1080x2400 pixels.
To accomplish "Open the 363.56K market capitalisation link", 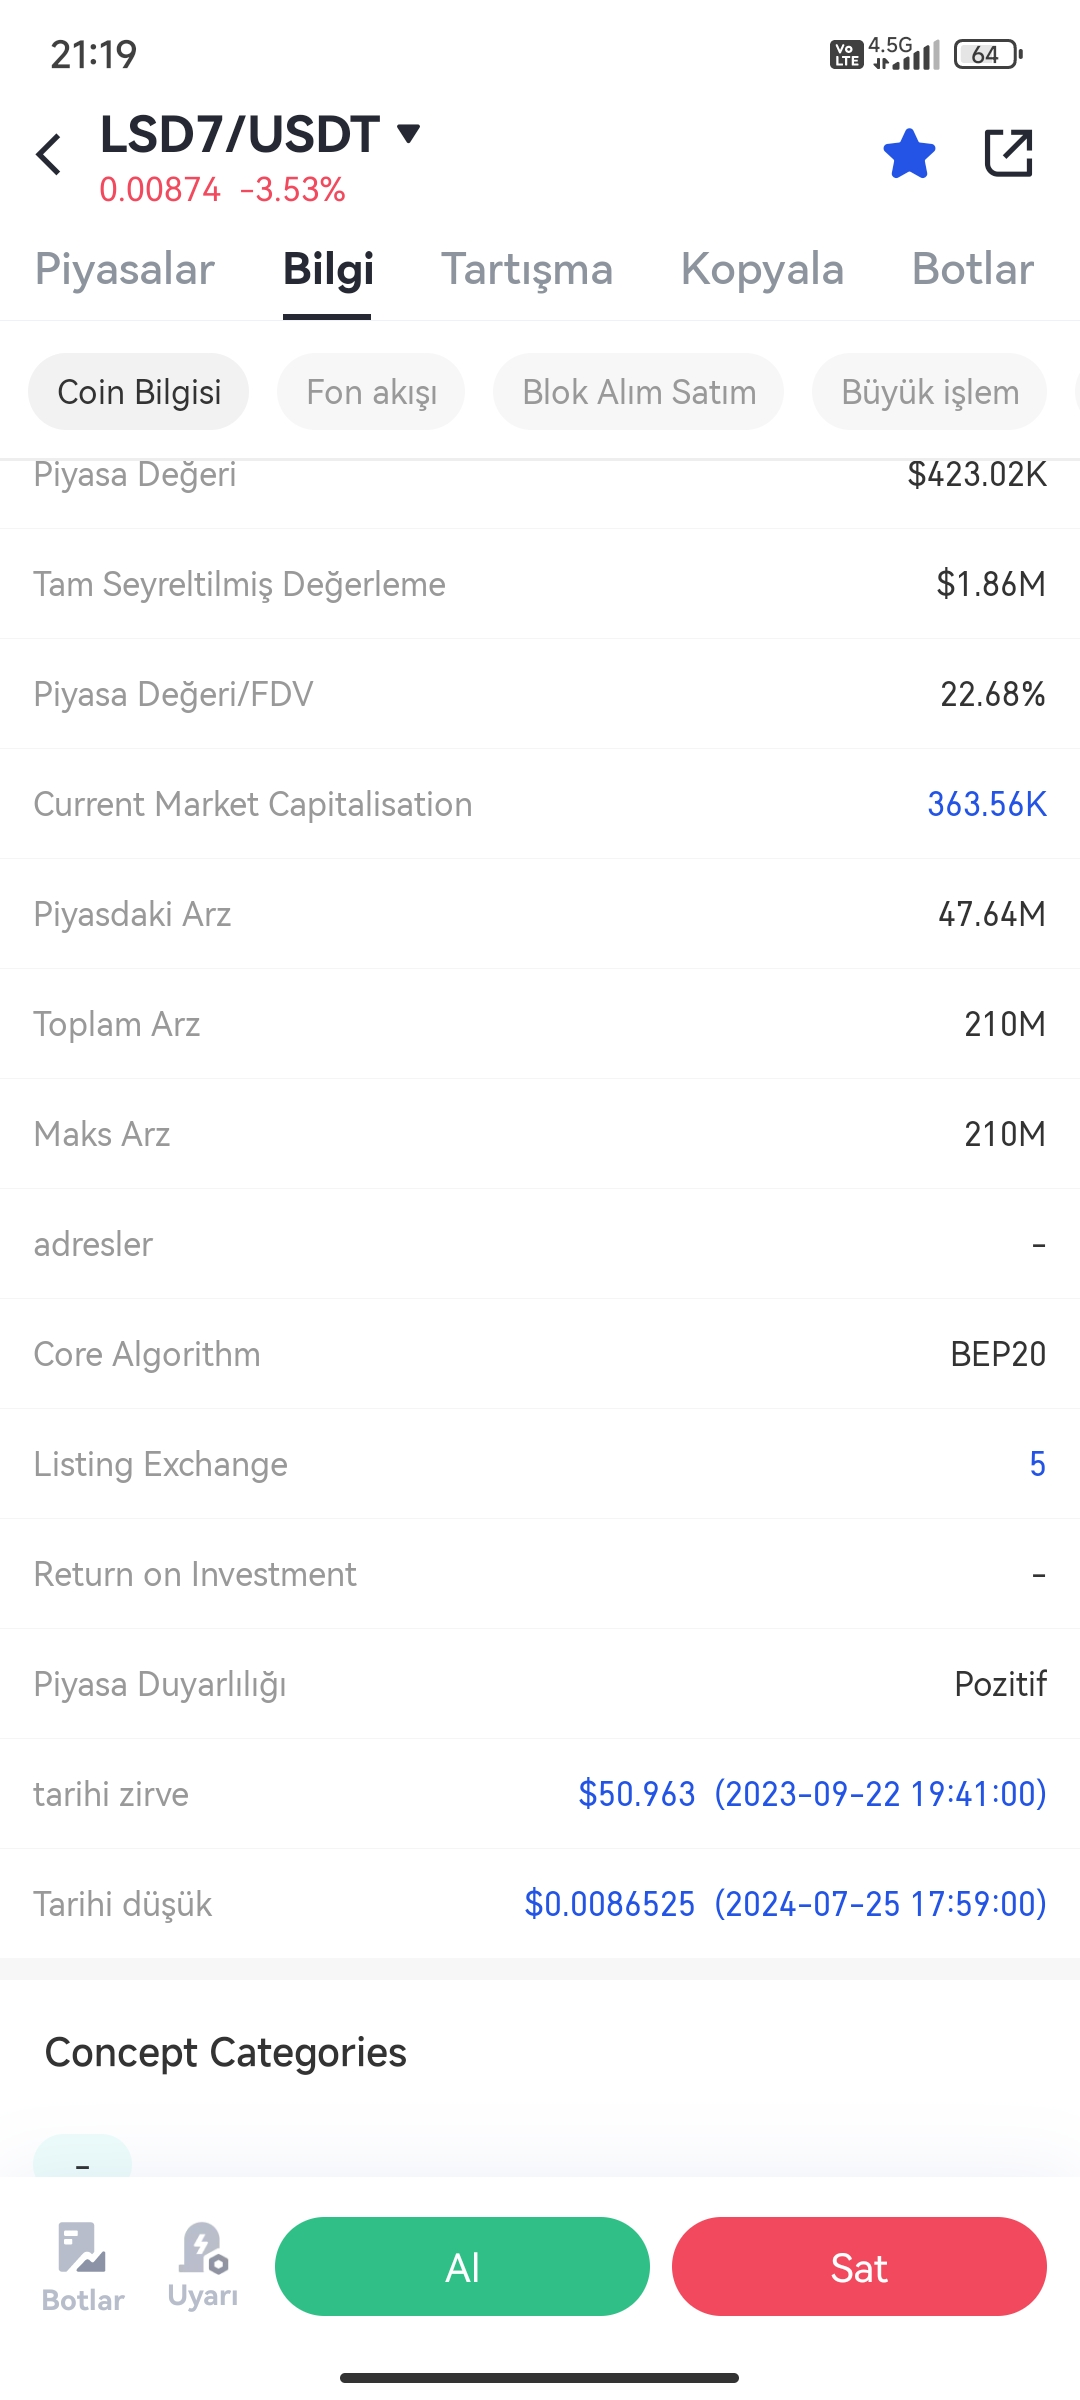I will [x=986, y=804].
